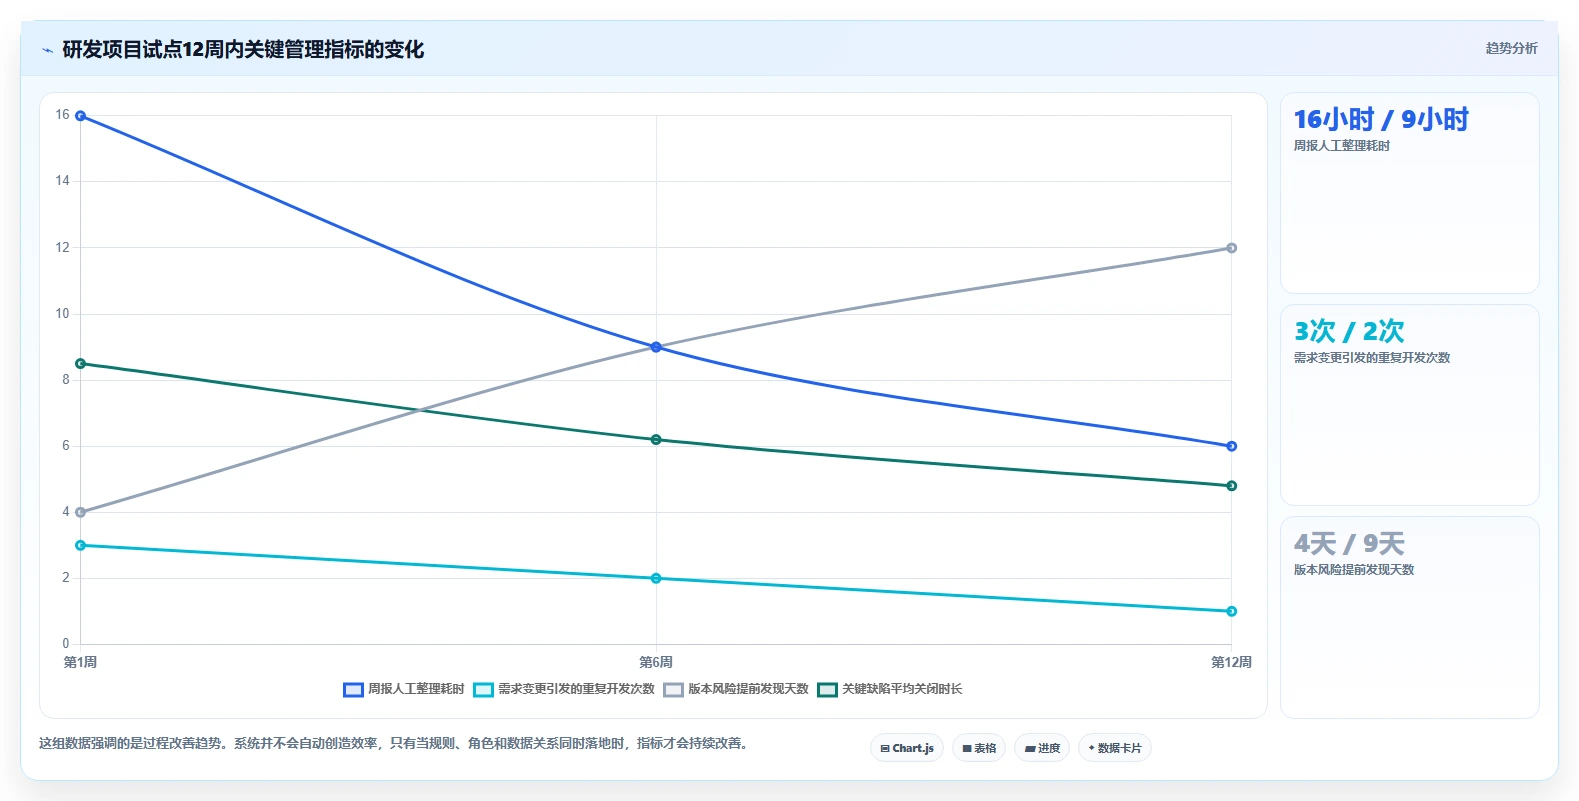Click the cyan line point at 第6周 value 2

656,578
